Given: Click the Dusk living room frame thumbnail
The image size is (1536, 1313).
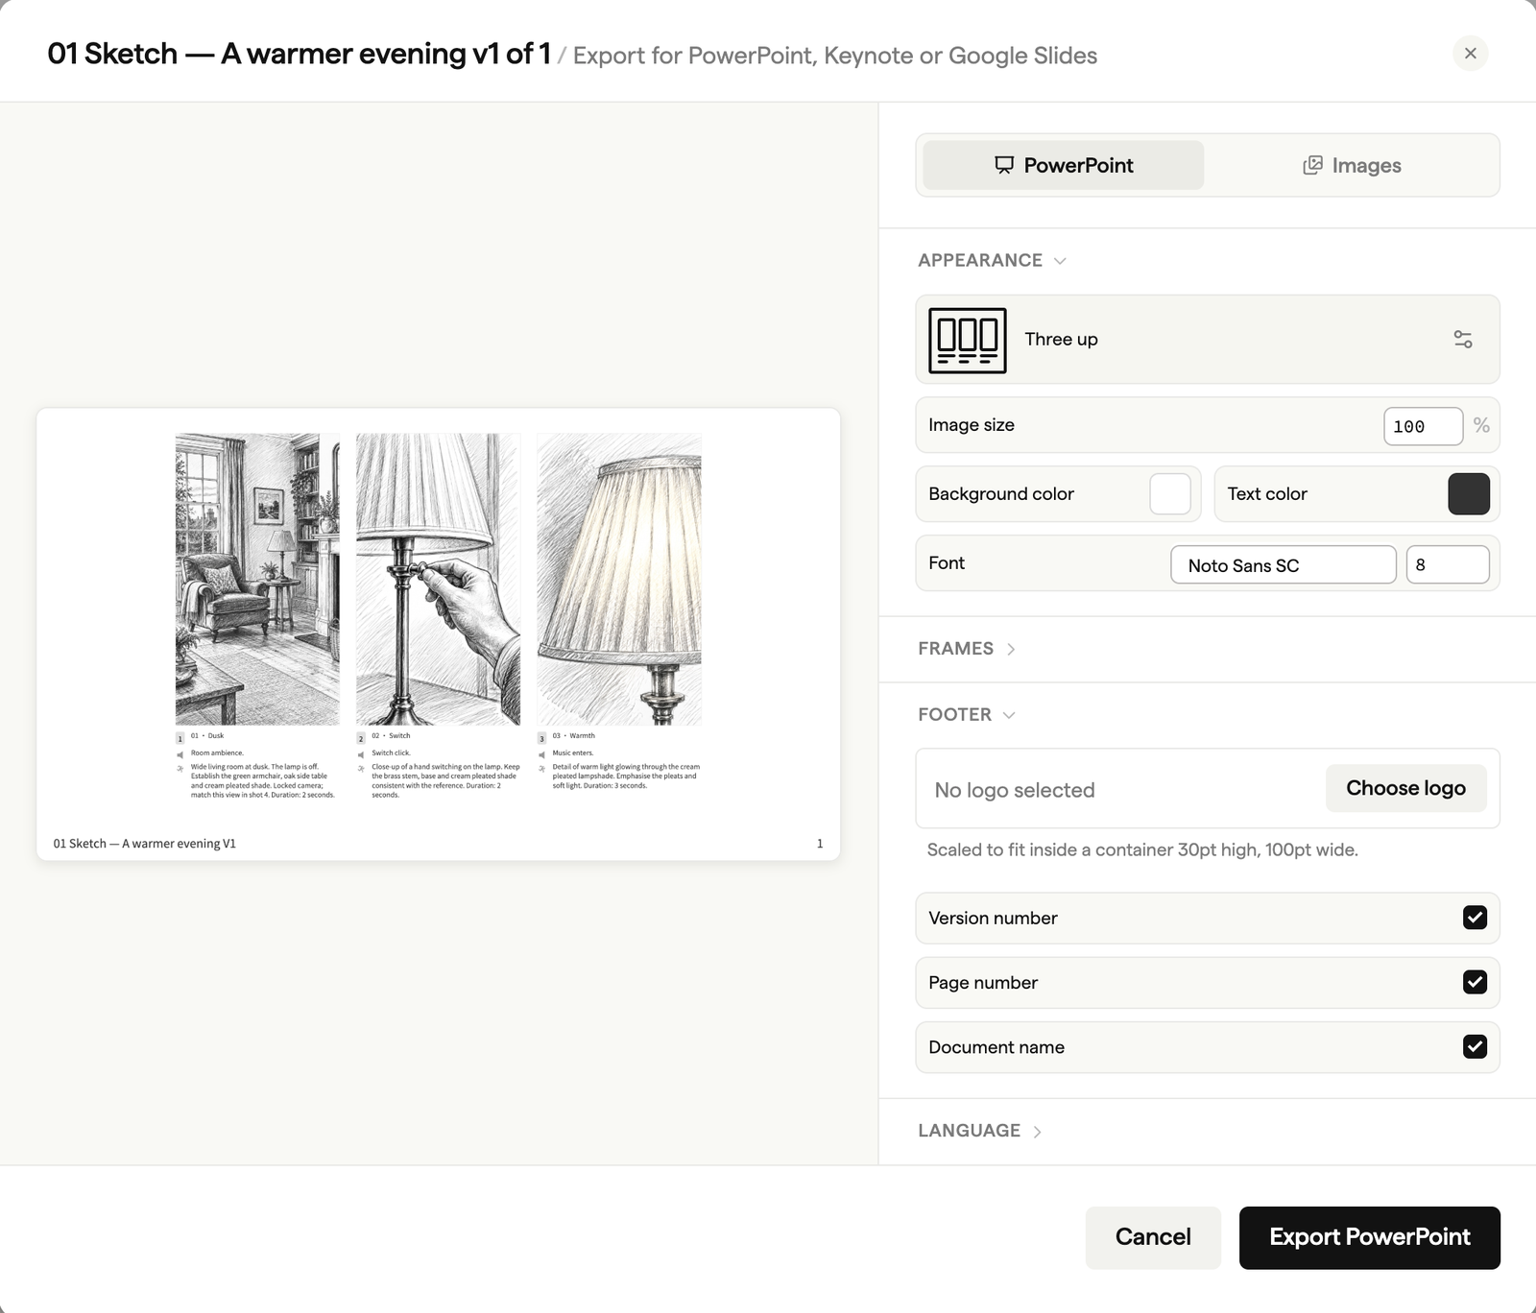Looking at the screenshot, I should click(x=257, y=579).
